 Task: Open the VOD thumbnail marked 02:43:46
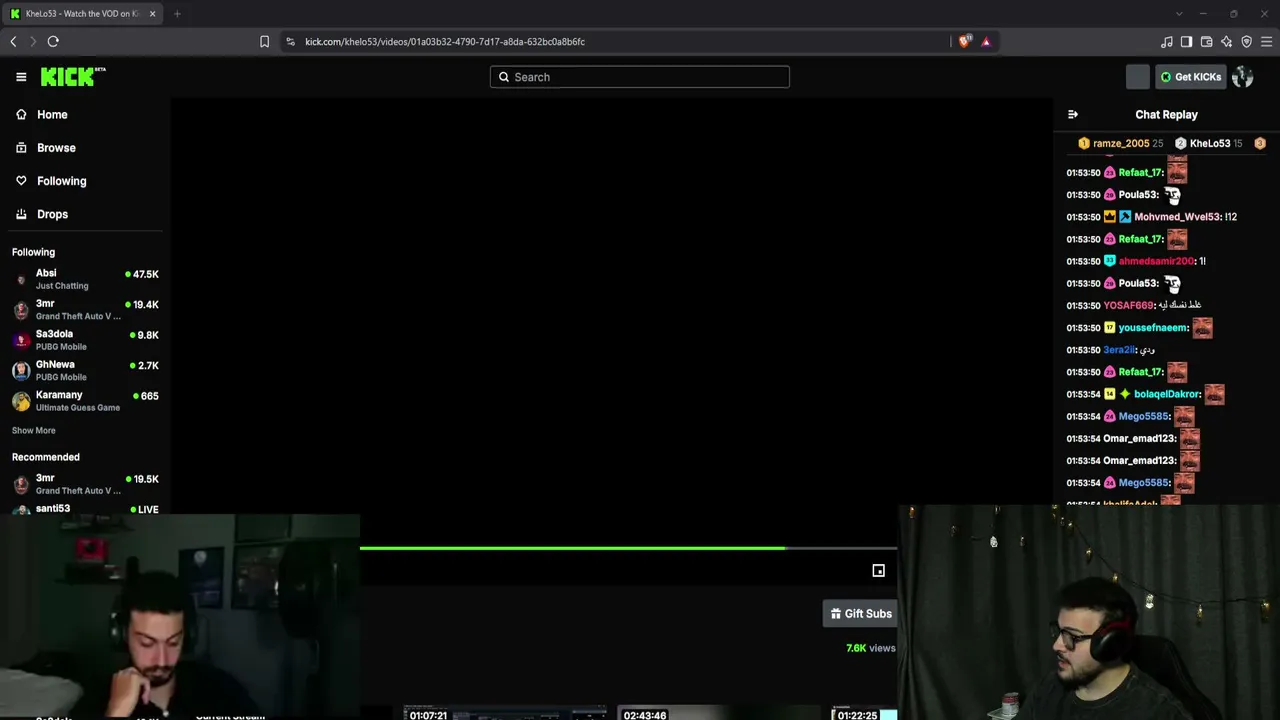[718, 713]
